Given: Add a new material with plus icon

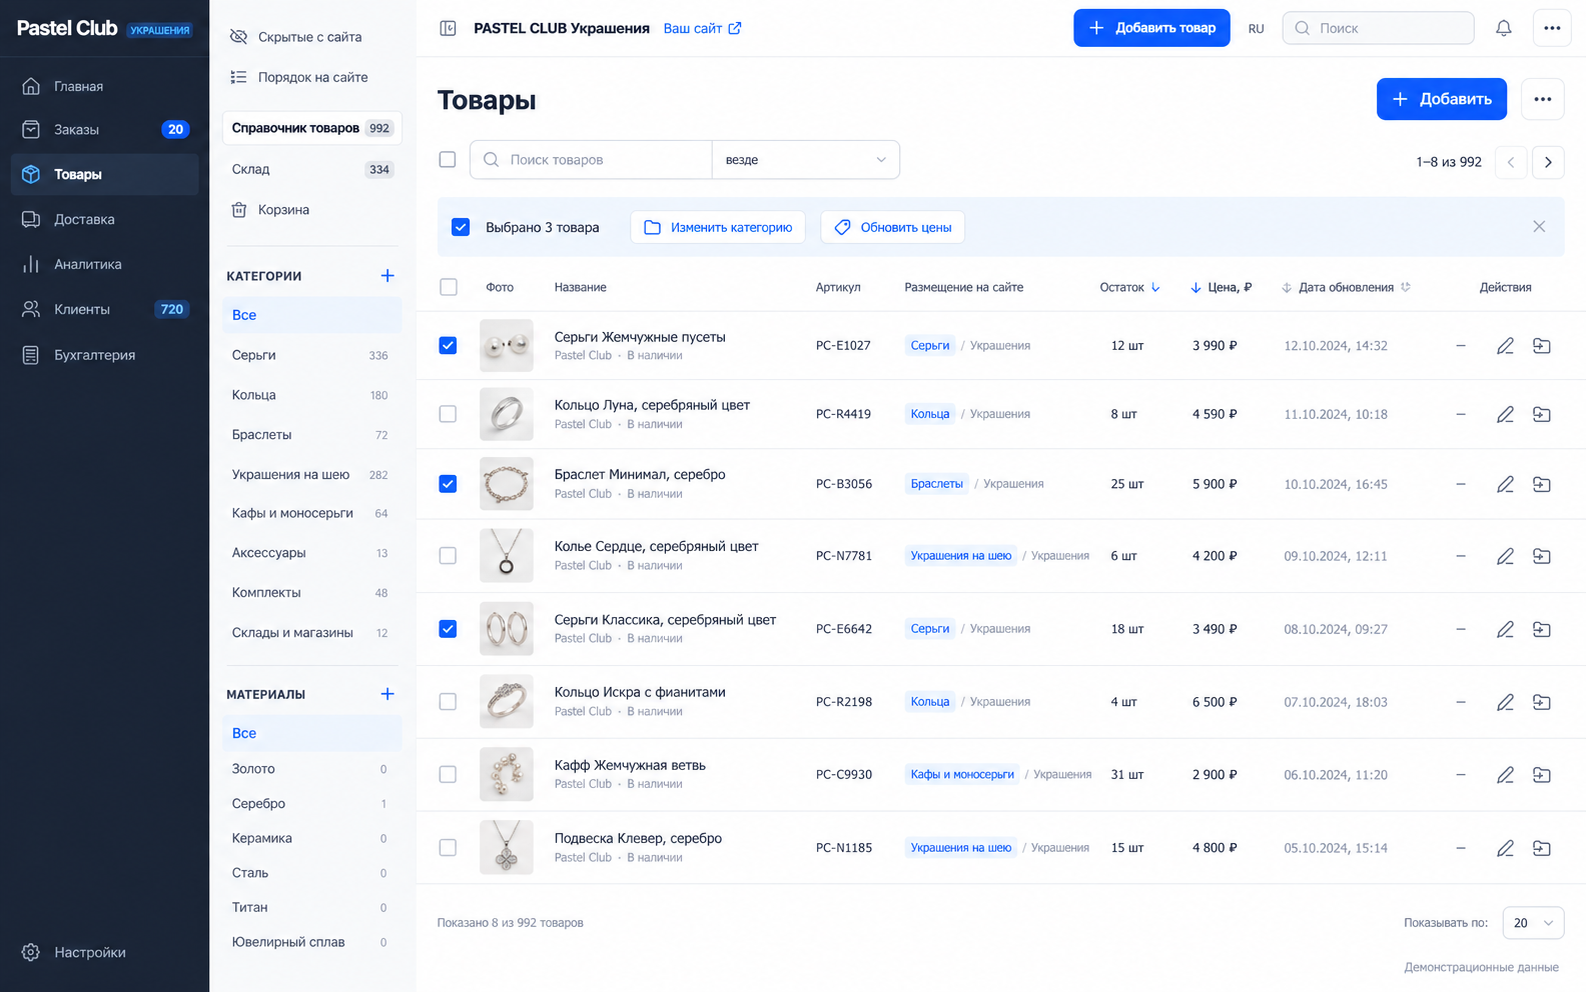Looking at the screenshot, I should (x=387, y=694).
